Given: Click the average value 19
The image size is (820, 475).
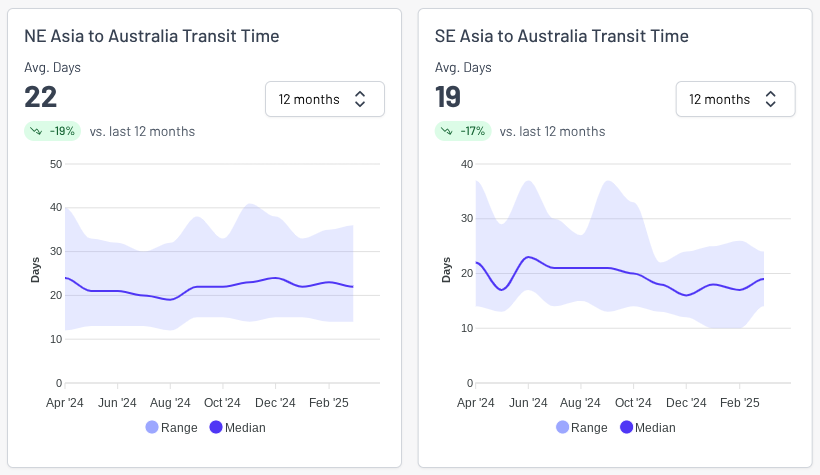Looking at the screenshot, I should pos(448,97).
